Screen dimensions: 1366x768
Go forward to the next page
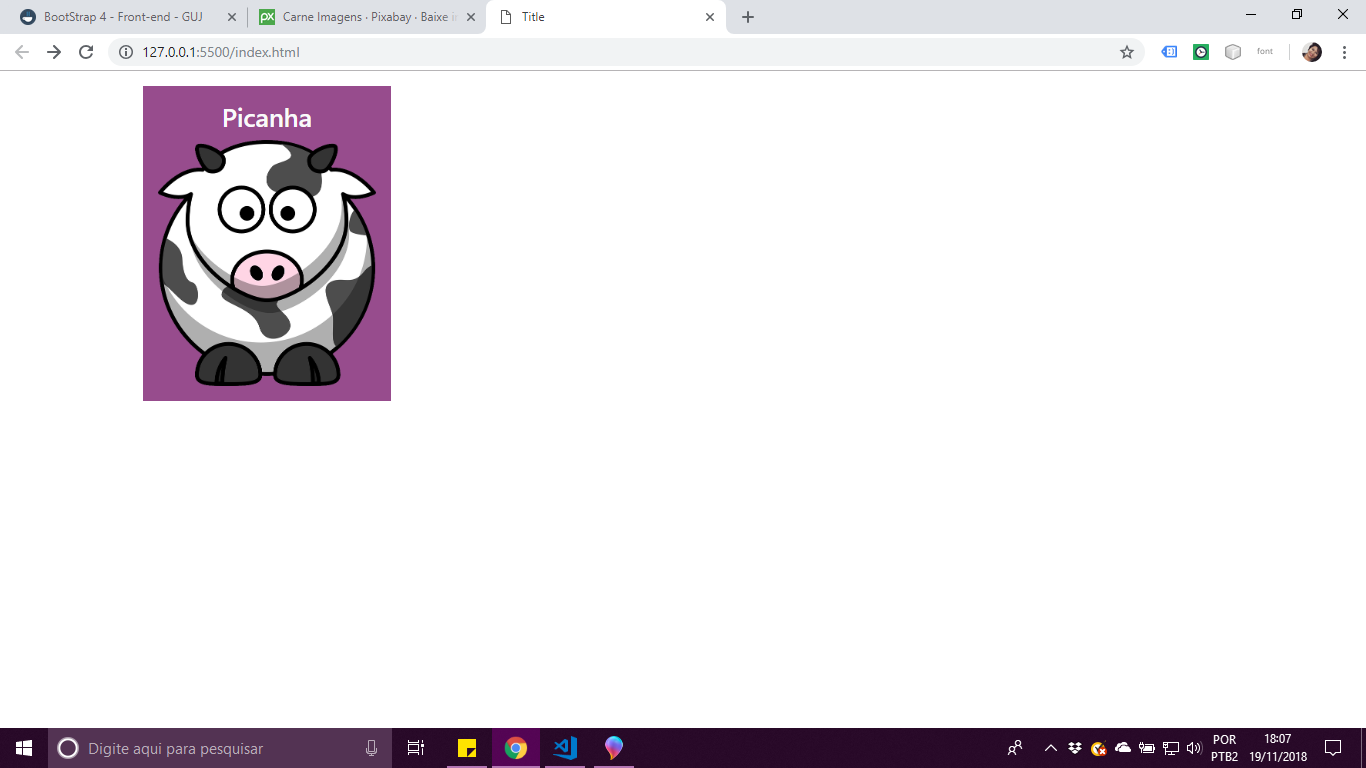(x=54, y=52)
